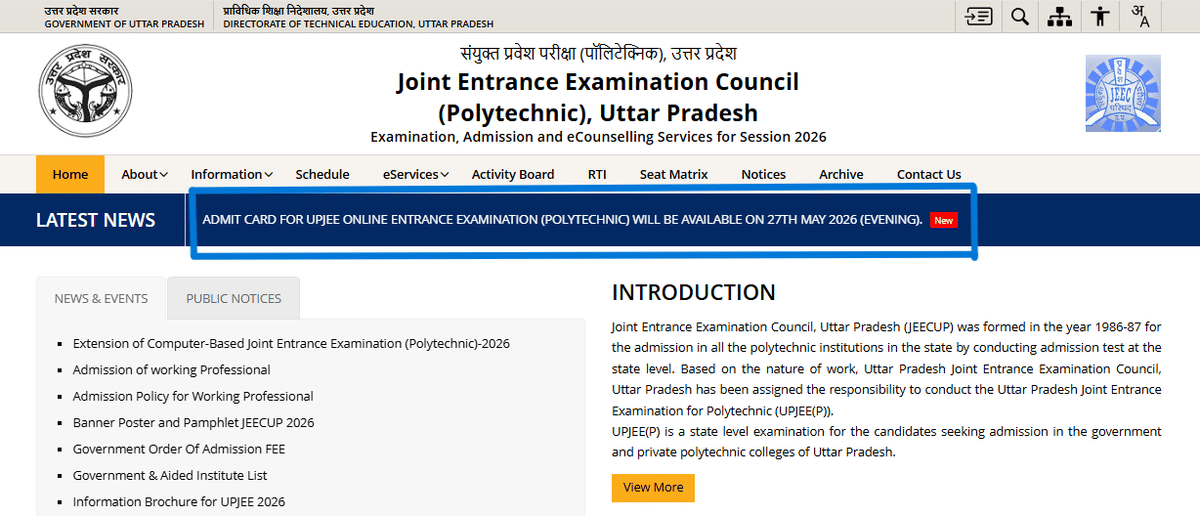
Task: Open the Activity Board page
Action: click(513, 174)
